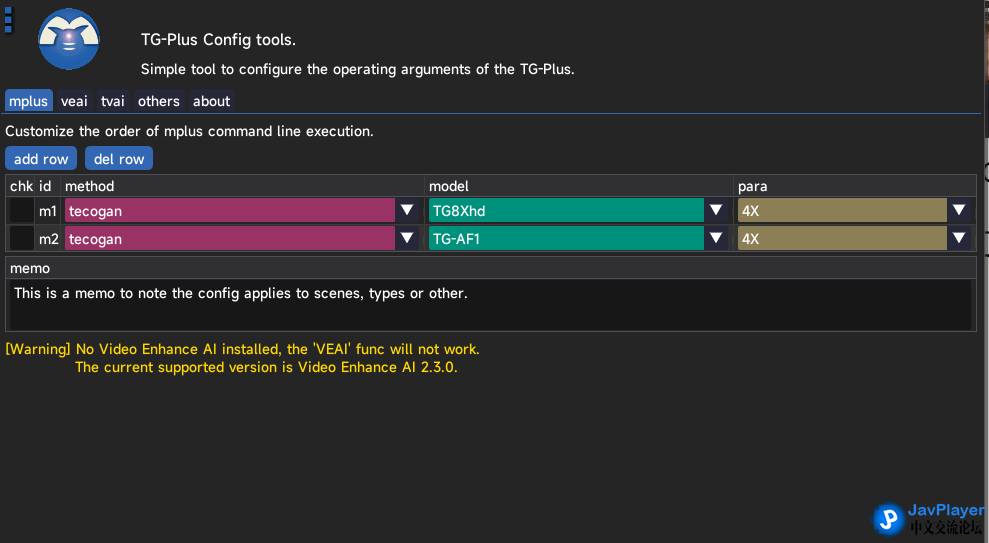
Task: Expand the m2 method tecogan dropdown
Action: (407, 239)
